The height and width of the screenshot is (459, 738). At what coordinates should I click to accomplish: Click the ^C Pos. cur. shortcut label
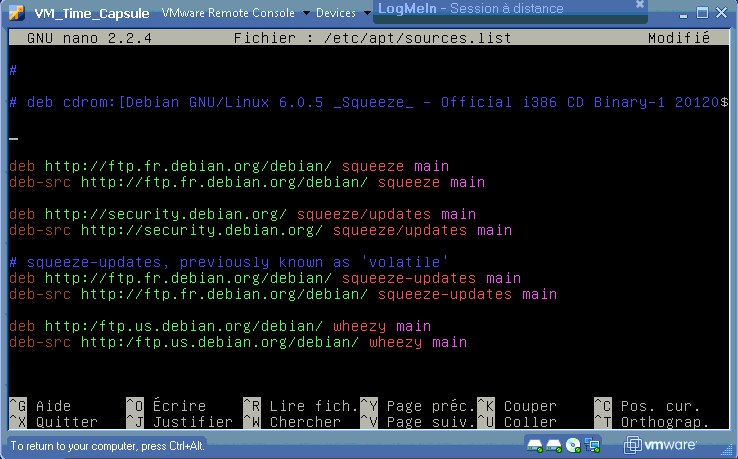[x=647, y=406]
